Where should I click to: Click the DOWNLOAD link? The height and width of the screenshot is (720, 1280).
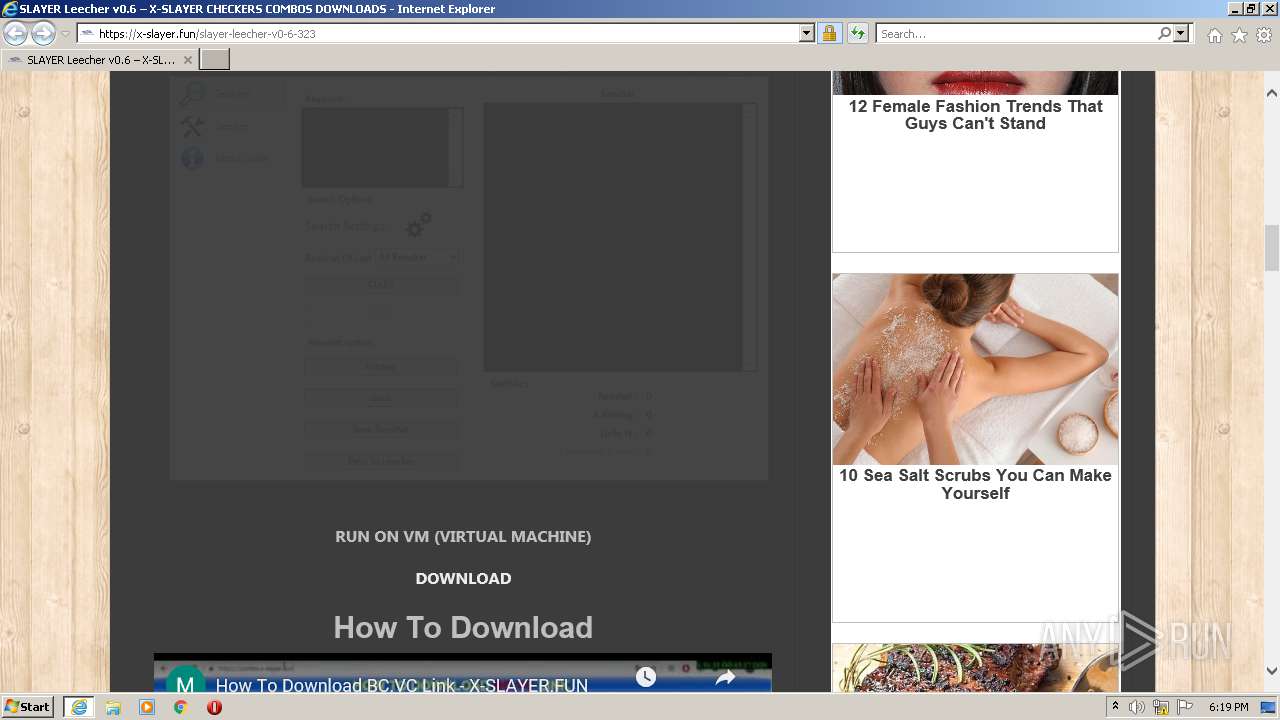coord(463,578)
